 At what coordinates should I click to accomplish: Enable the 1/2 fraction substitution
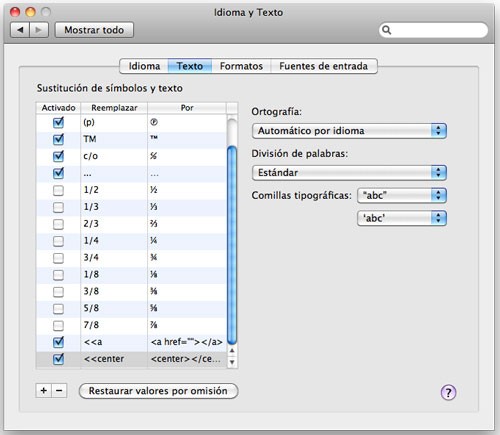[58, 190]
